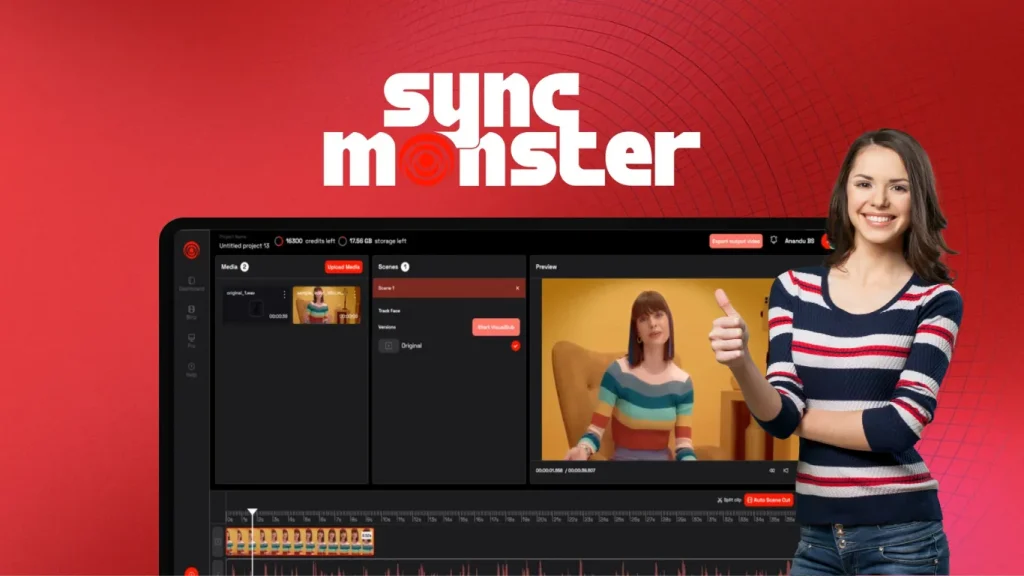This screenshot has width=1024, height=576.
Task: Click the Split clip tool
Action: (729, 500)
